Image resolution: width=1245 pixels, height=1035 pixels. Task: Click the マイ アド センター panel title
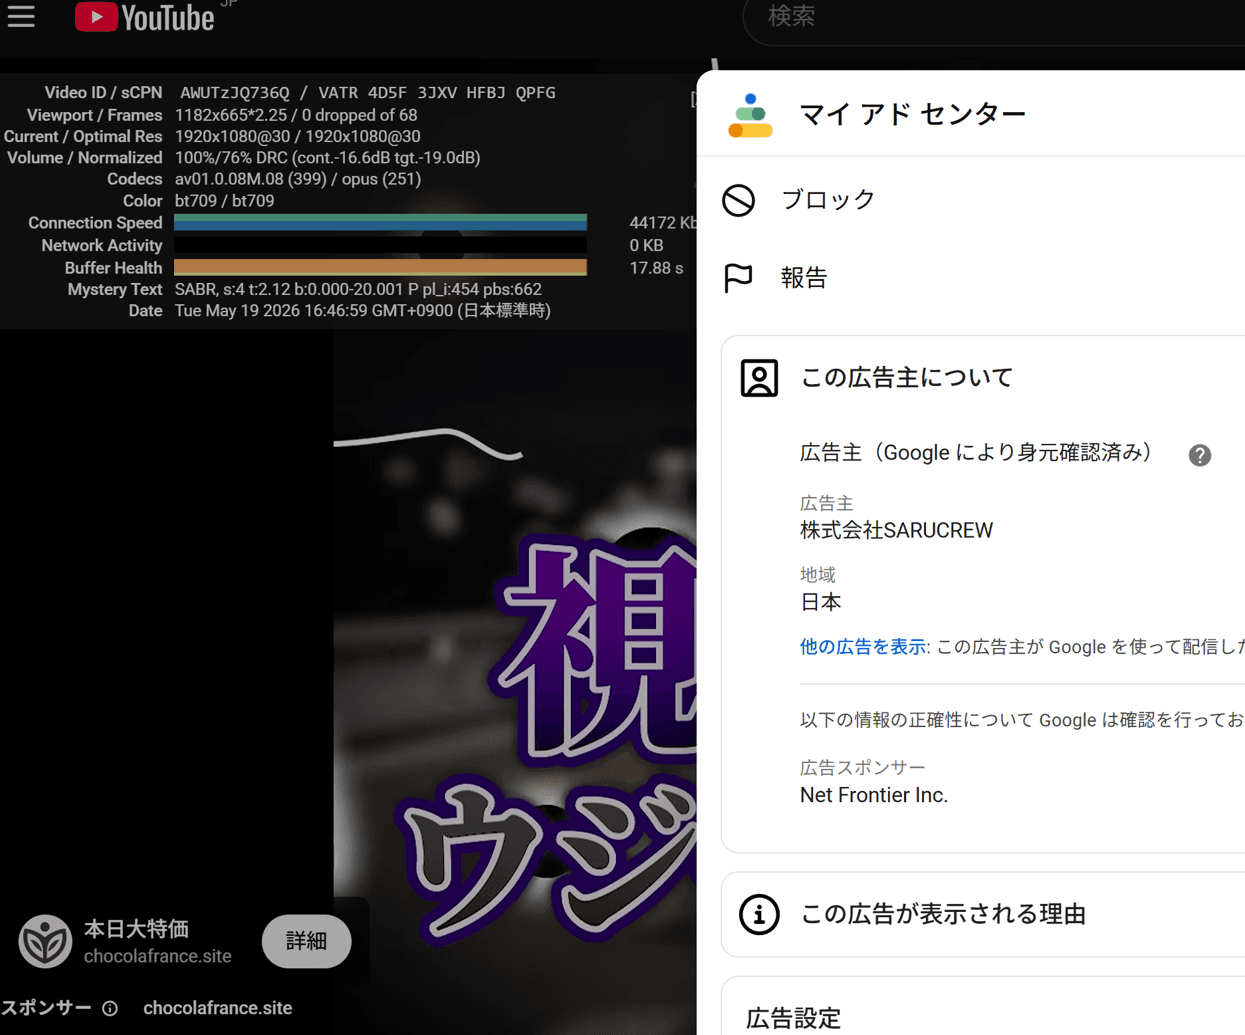point(913,114)
